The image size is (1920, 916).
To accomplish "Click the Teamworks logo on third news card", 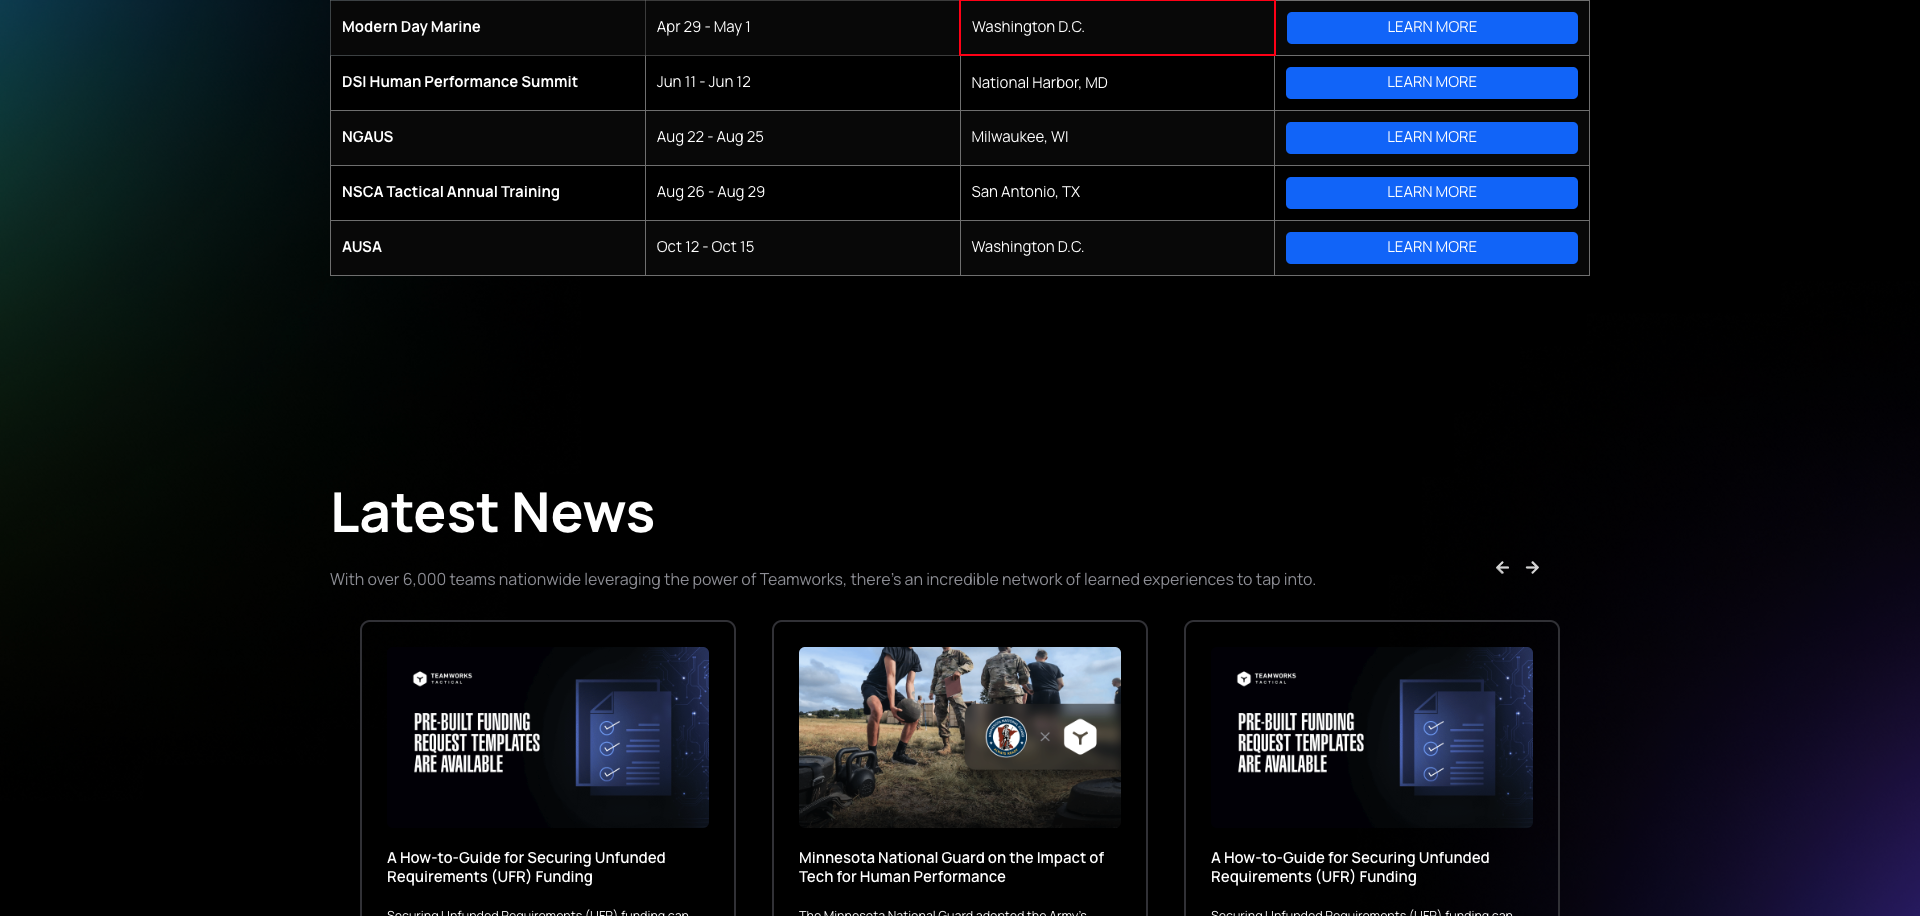I will 1266,677.
